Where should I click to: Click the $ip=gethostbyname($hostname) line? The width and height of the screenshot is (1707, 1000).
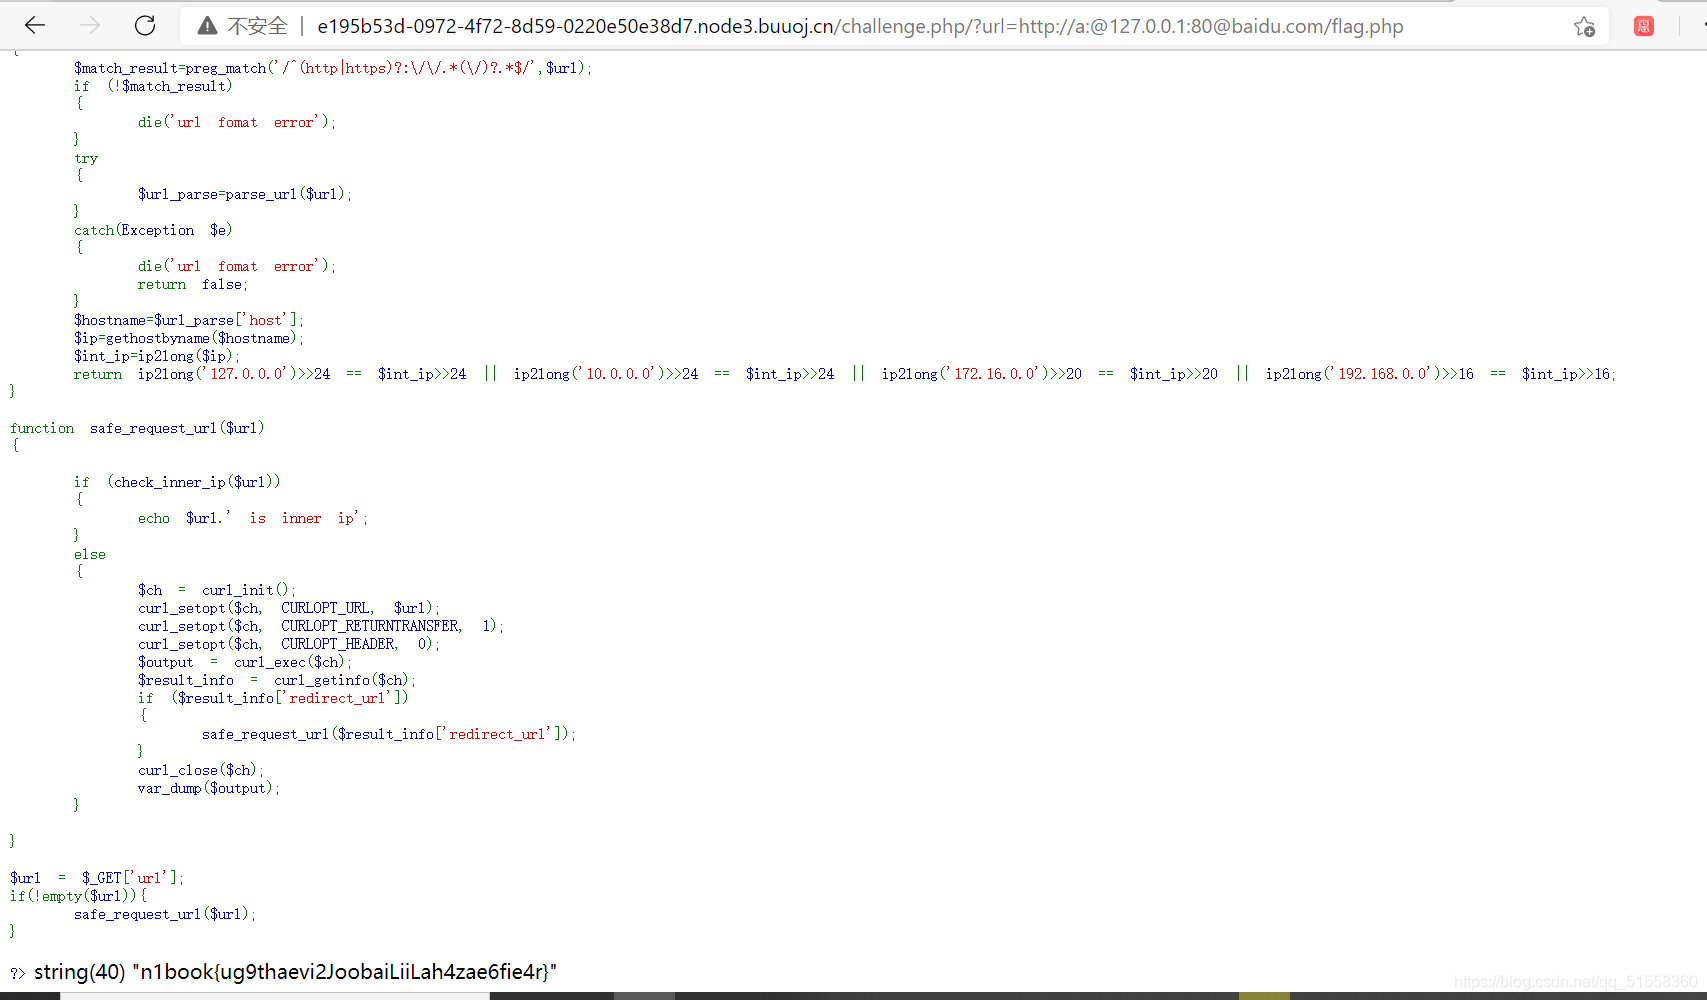pyautogui.click(x=188, y=338)
